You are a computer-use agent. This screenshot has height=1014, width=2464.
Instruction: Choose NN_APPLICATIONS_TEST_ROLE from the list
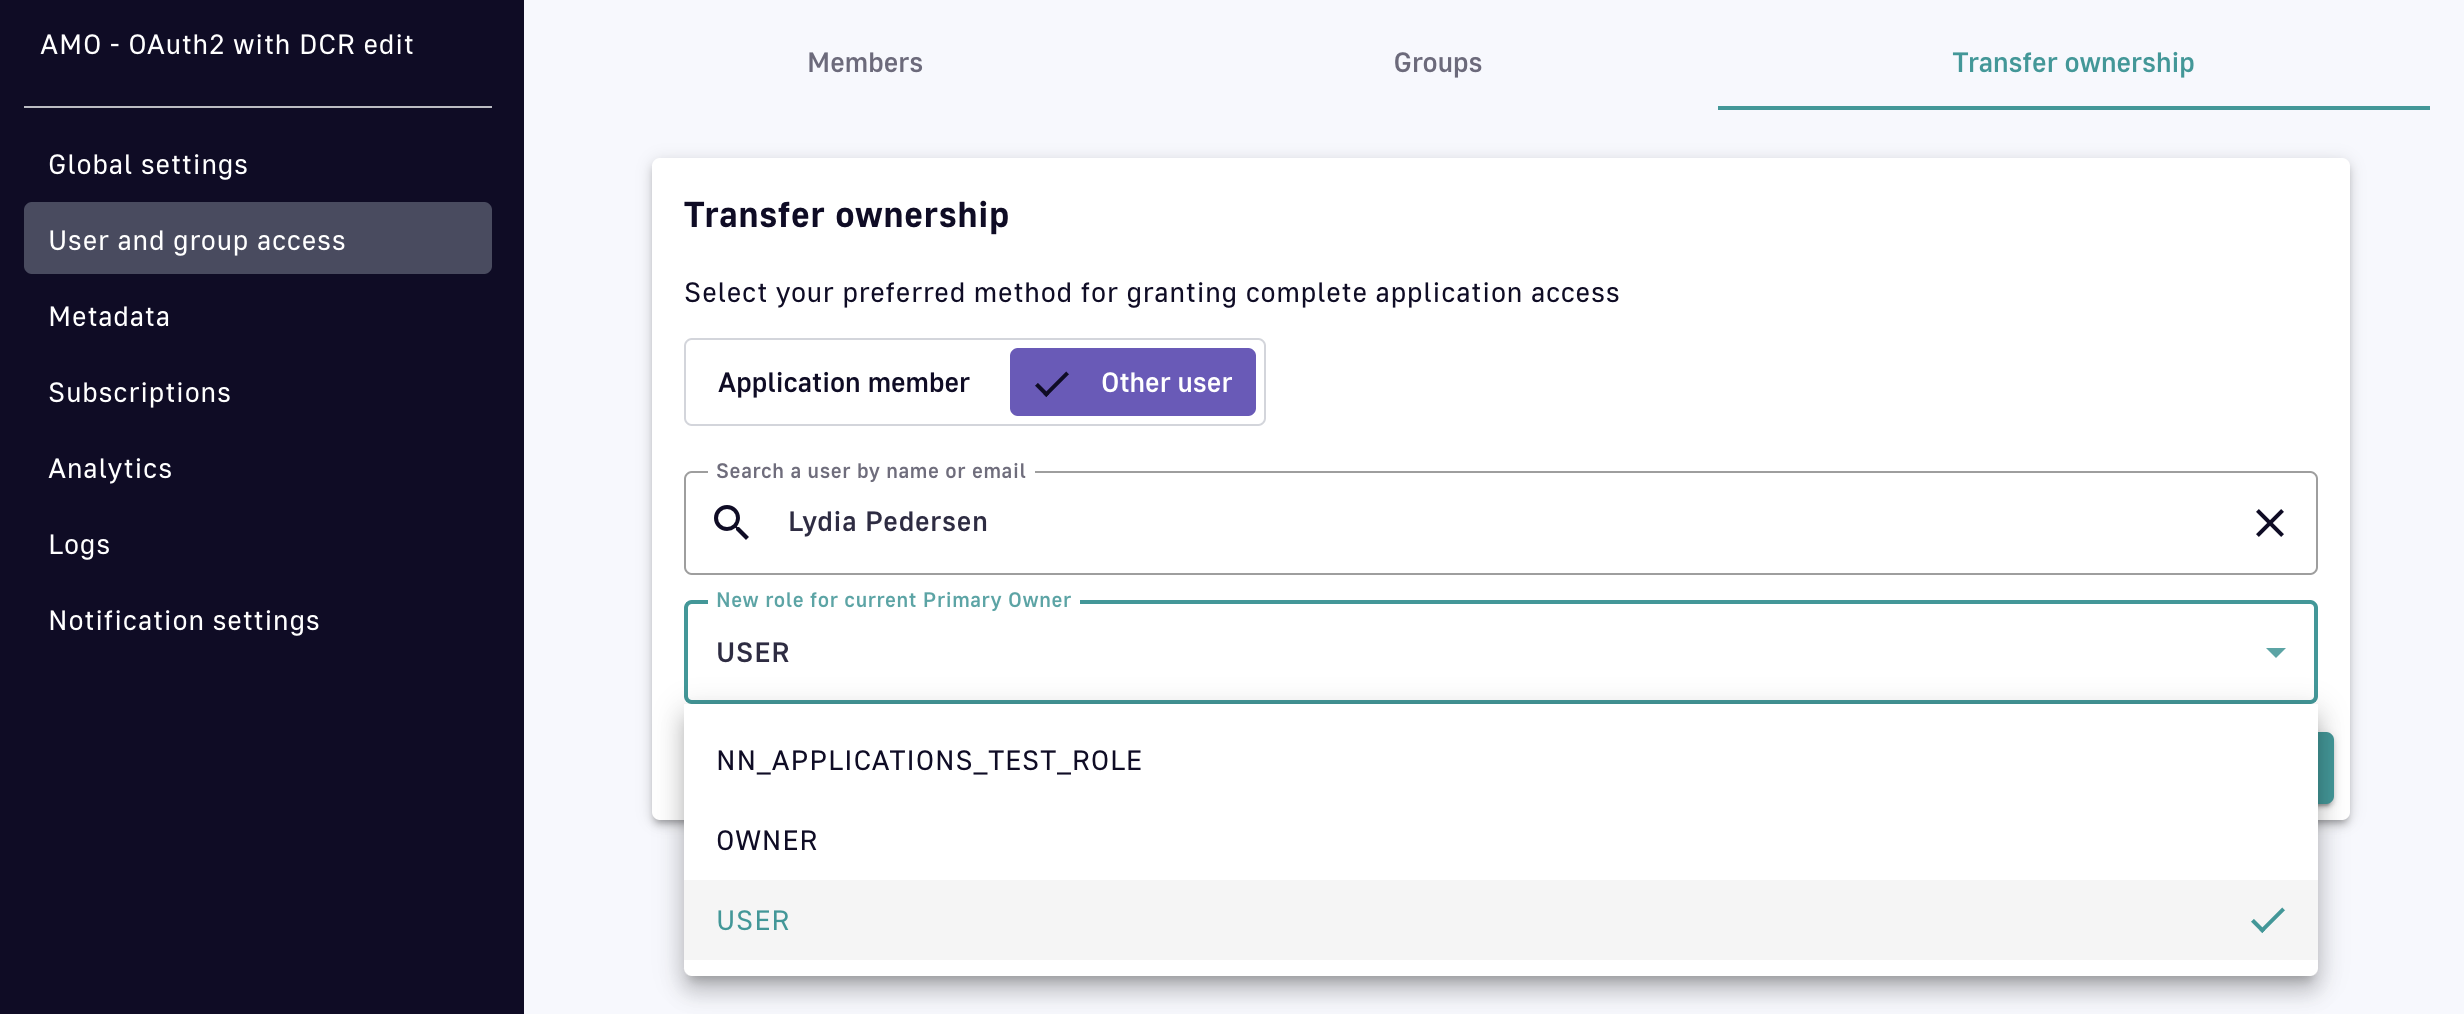coord(929,761)
